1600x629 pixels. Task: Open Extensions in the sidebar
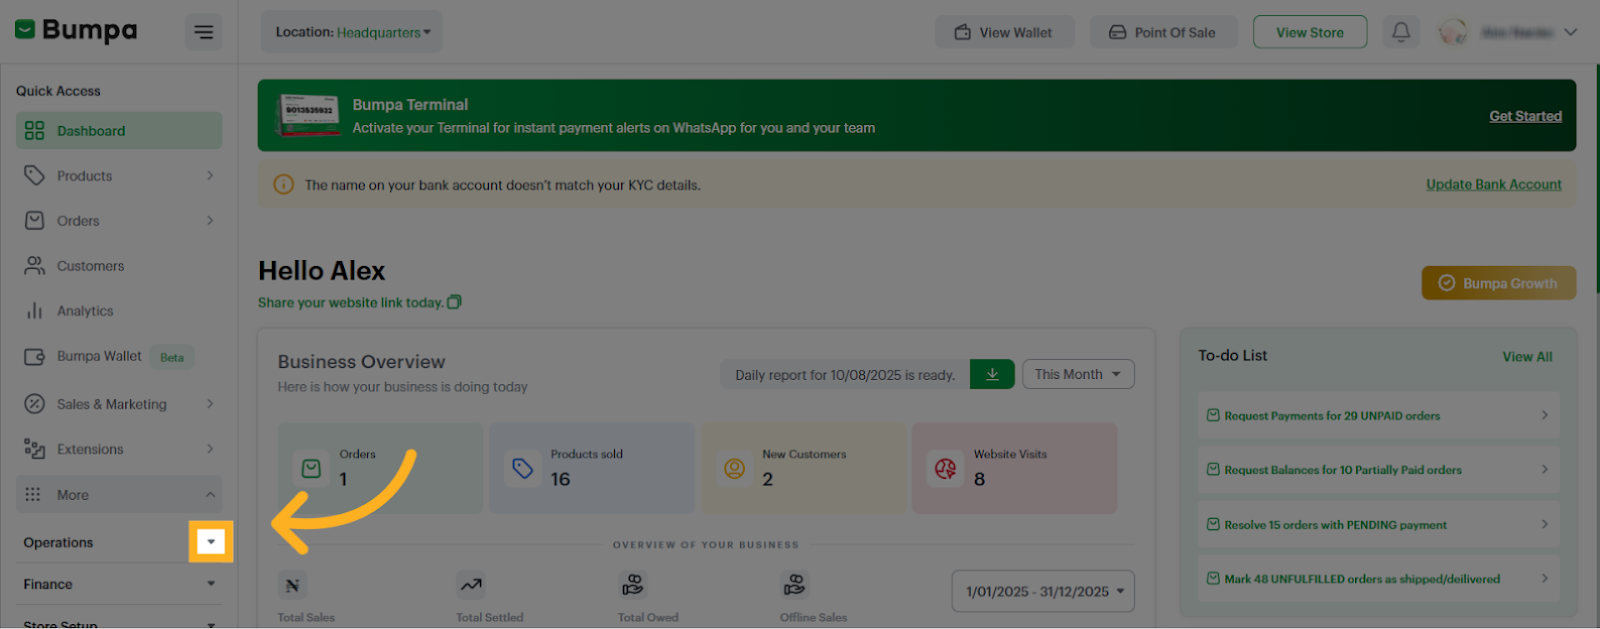tap(119, 449)
